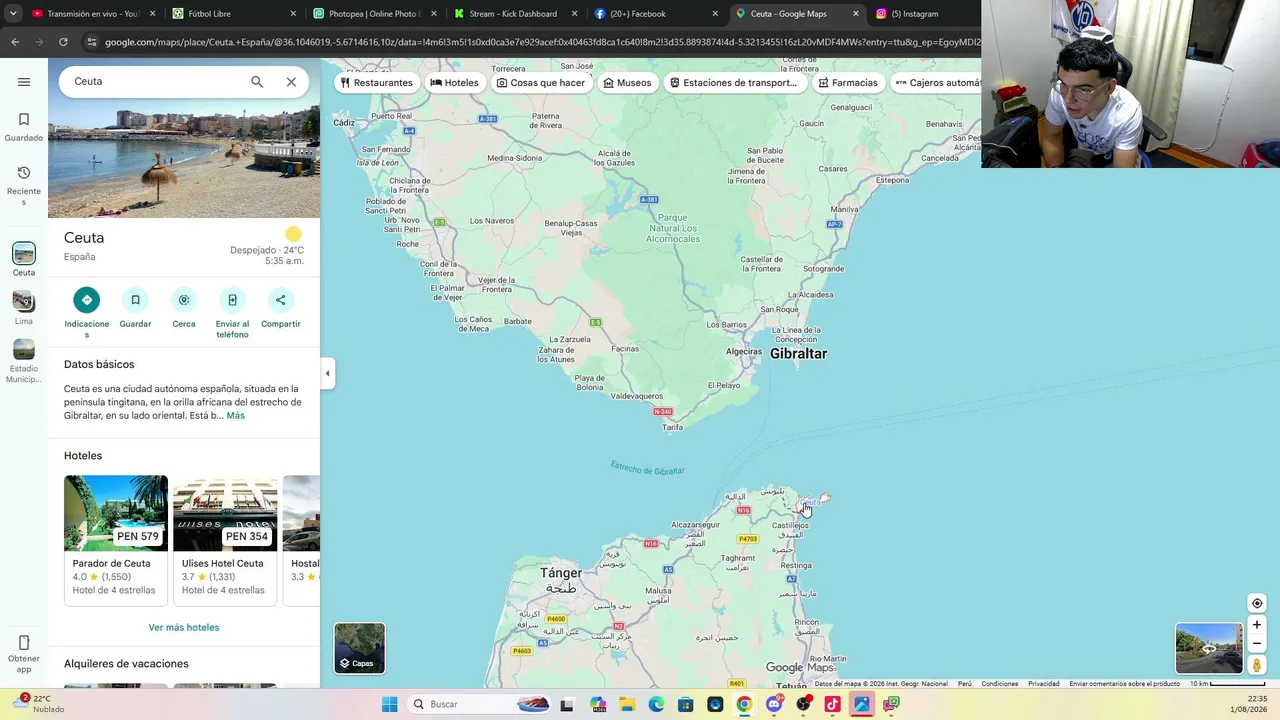Click the browser back arrow
The height and width of the screenshot is (720, 1280).
point(15,42)
